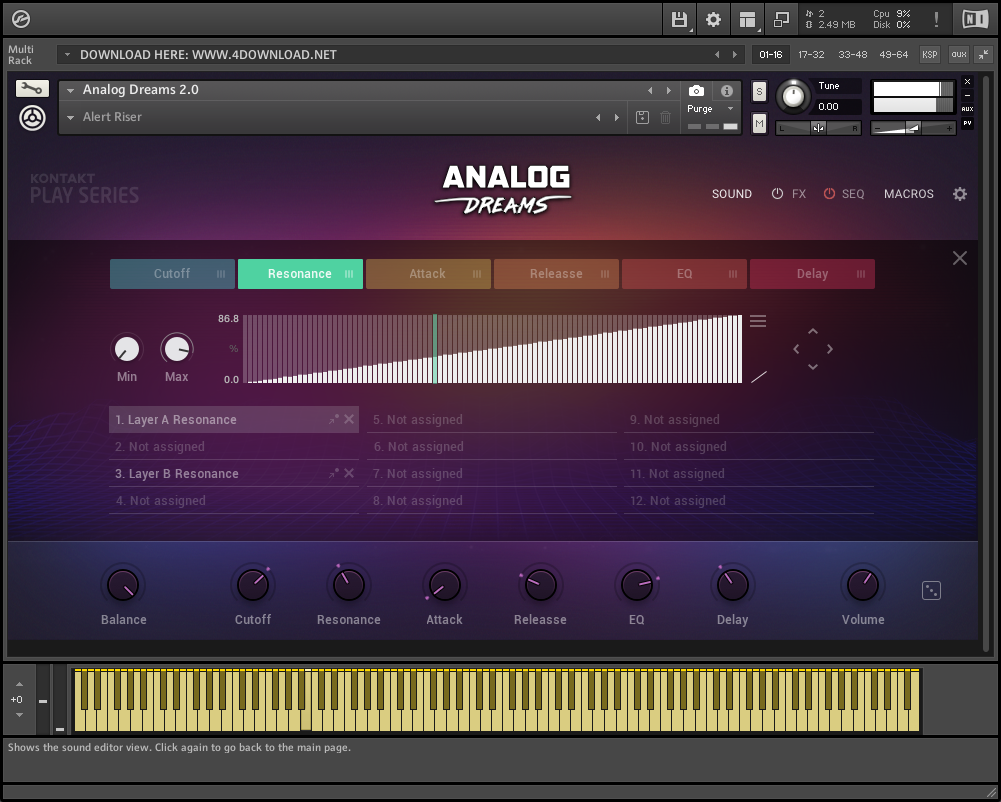Click Layer A Resonance link icon
1001x802 pixels.
pyautogui.click(x=333, y=419)
